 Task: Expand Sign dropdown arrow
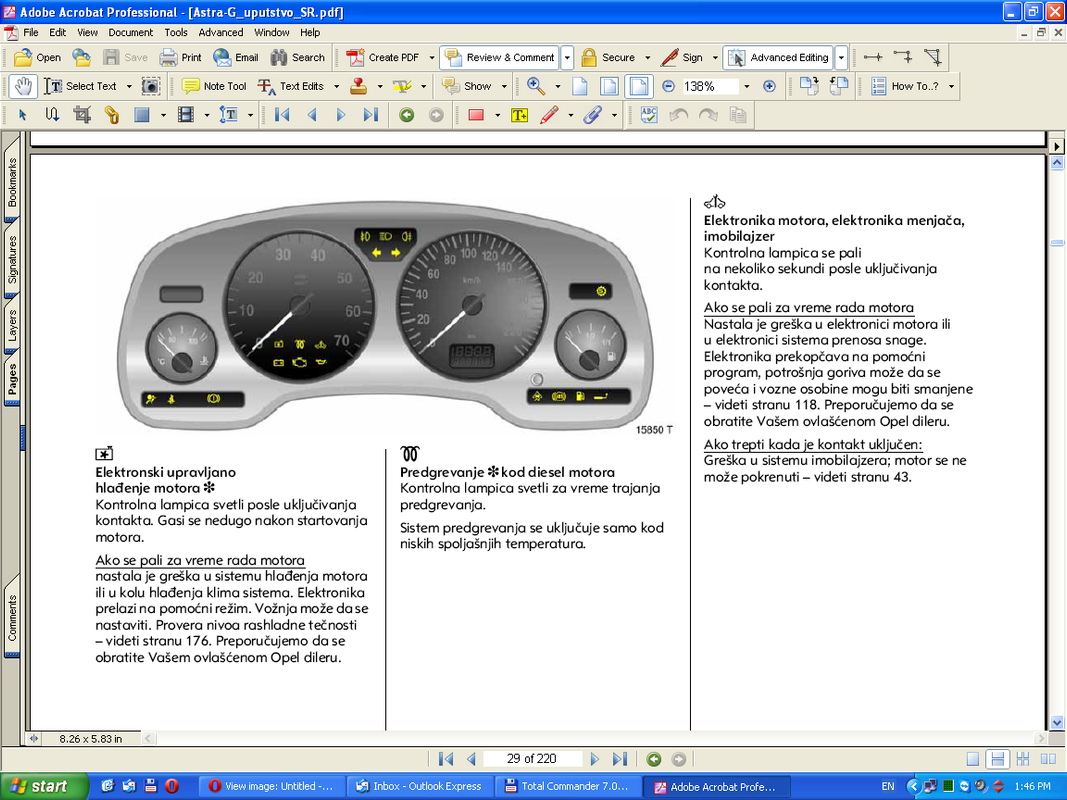[x=715, y=58]
